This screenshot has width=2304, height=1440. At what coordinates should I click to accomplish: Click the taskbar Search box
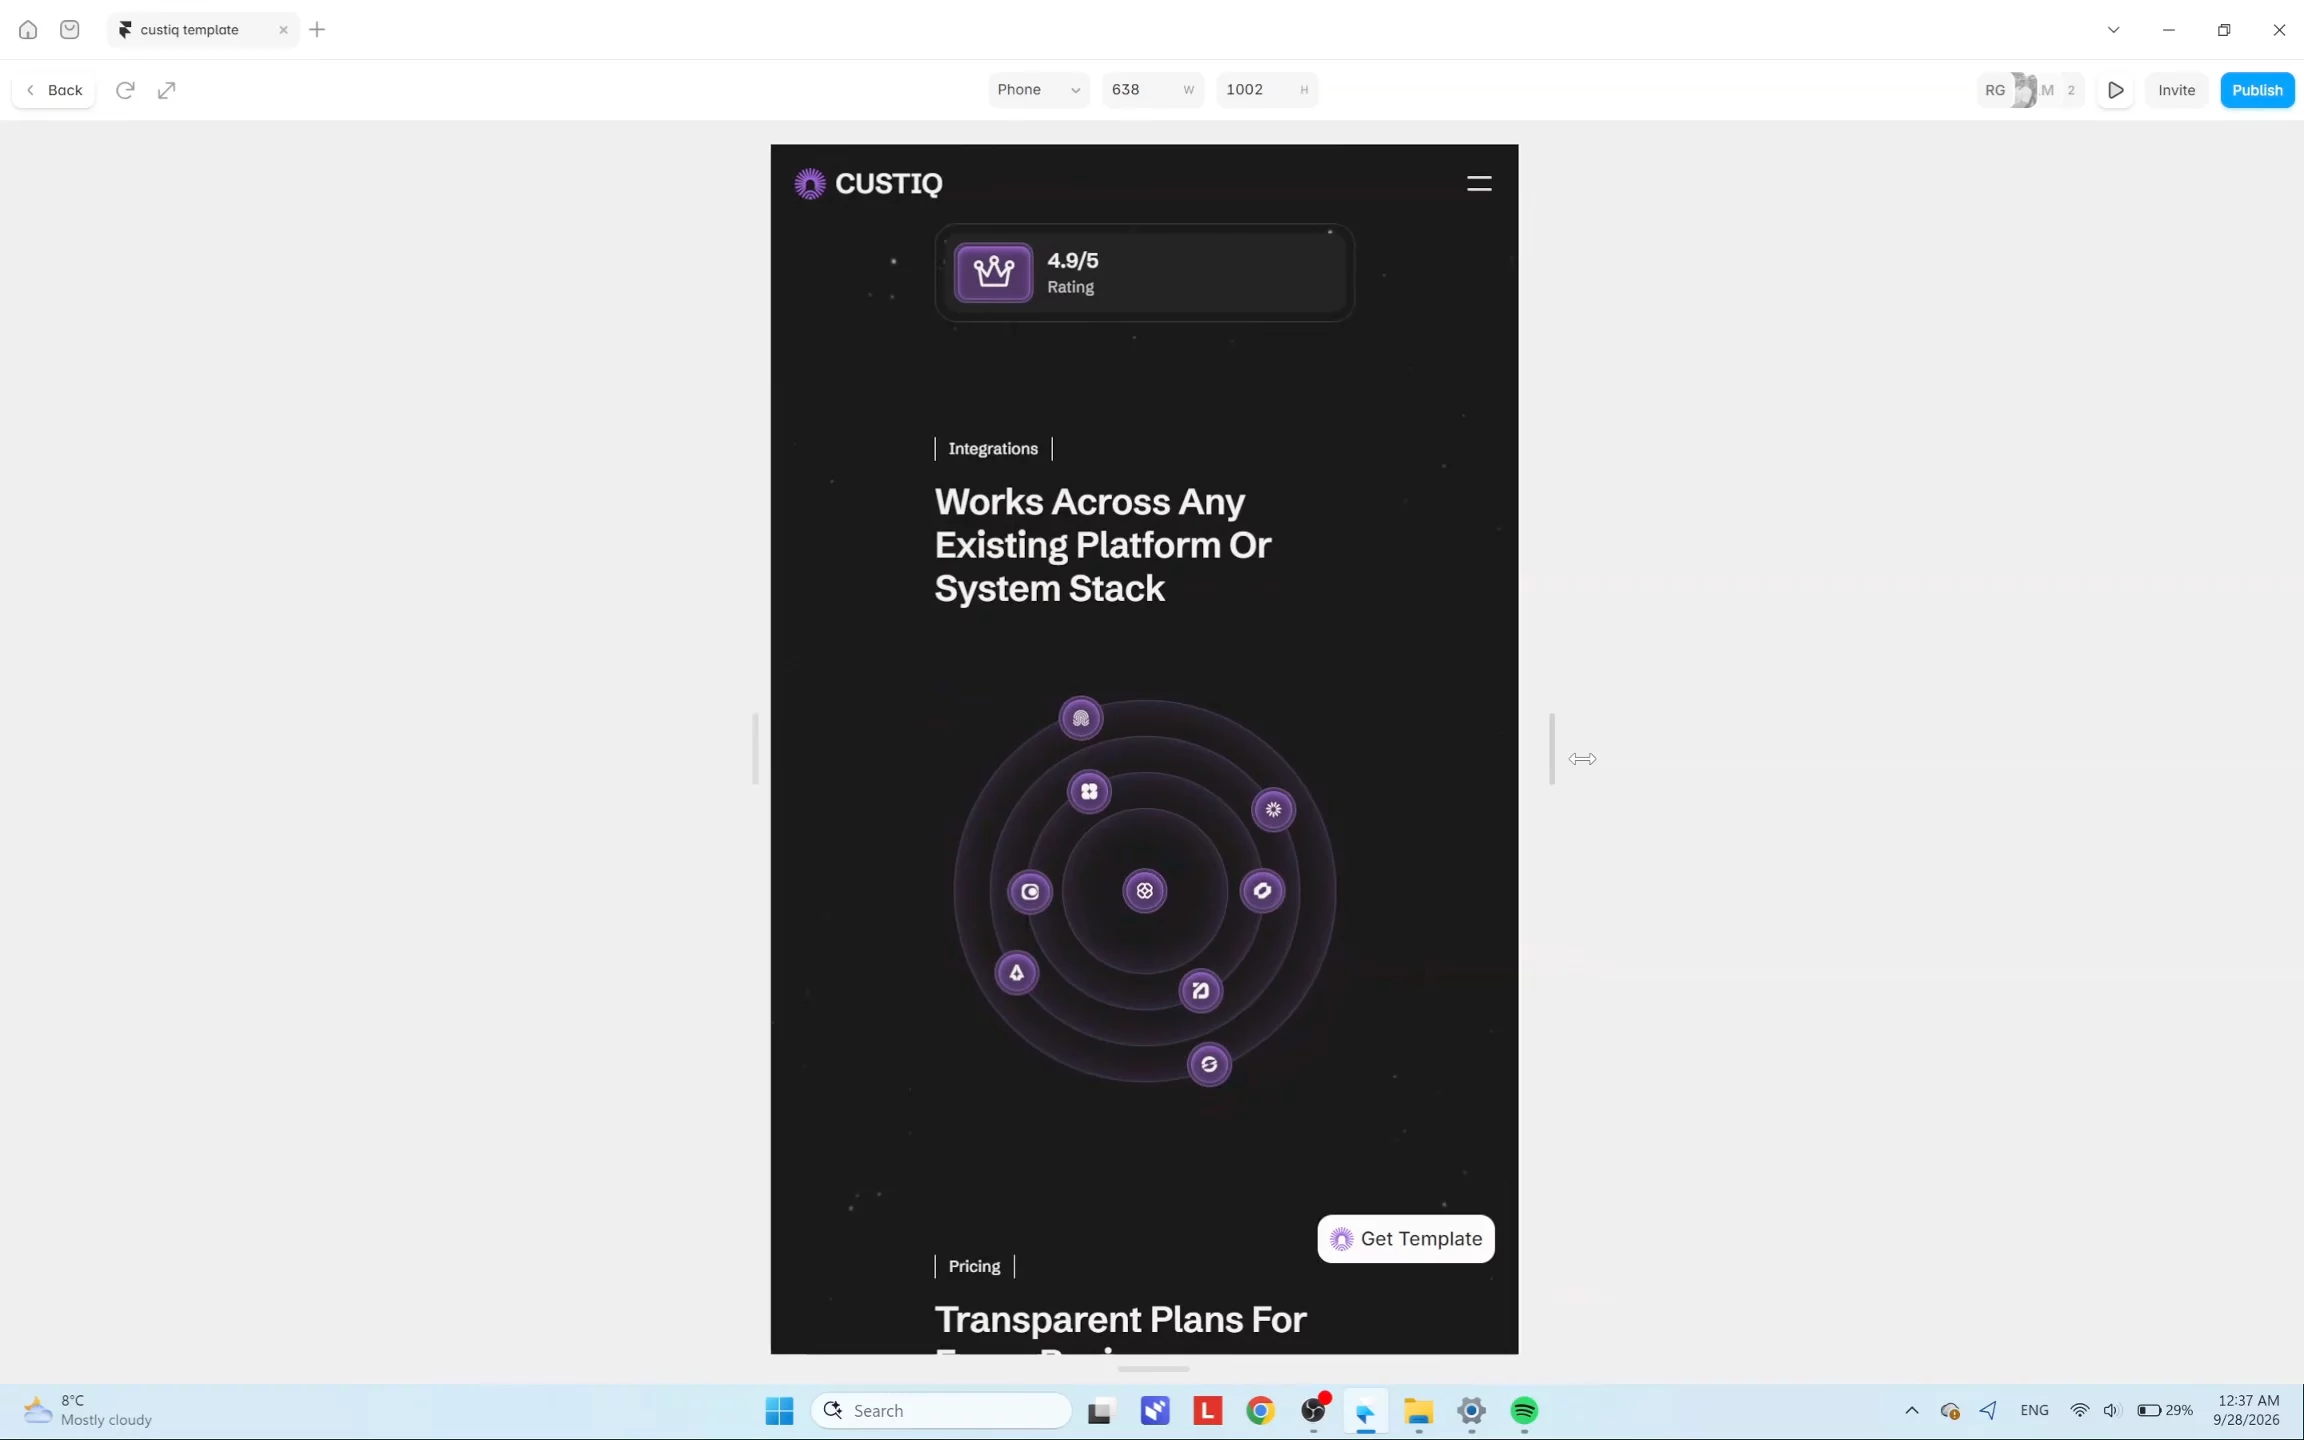click(x=941, y=1411)
